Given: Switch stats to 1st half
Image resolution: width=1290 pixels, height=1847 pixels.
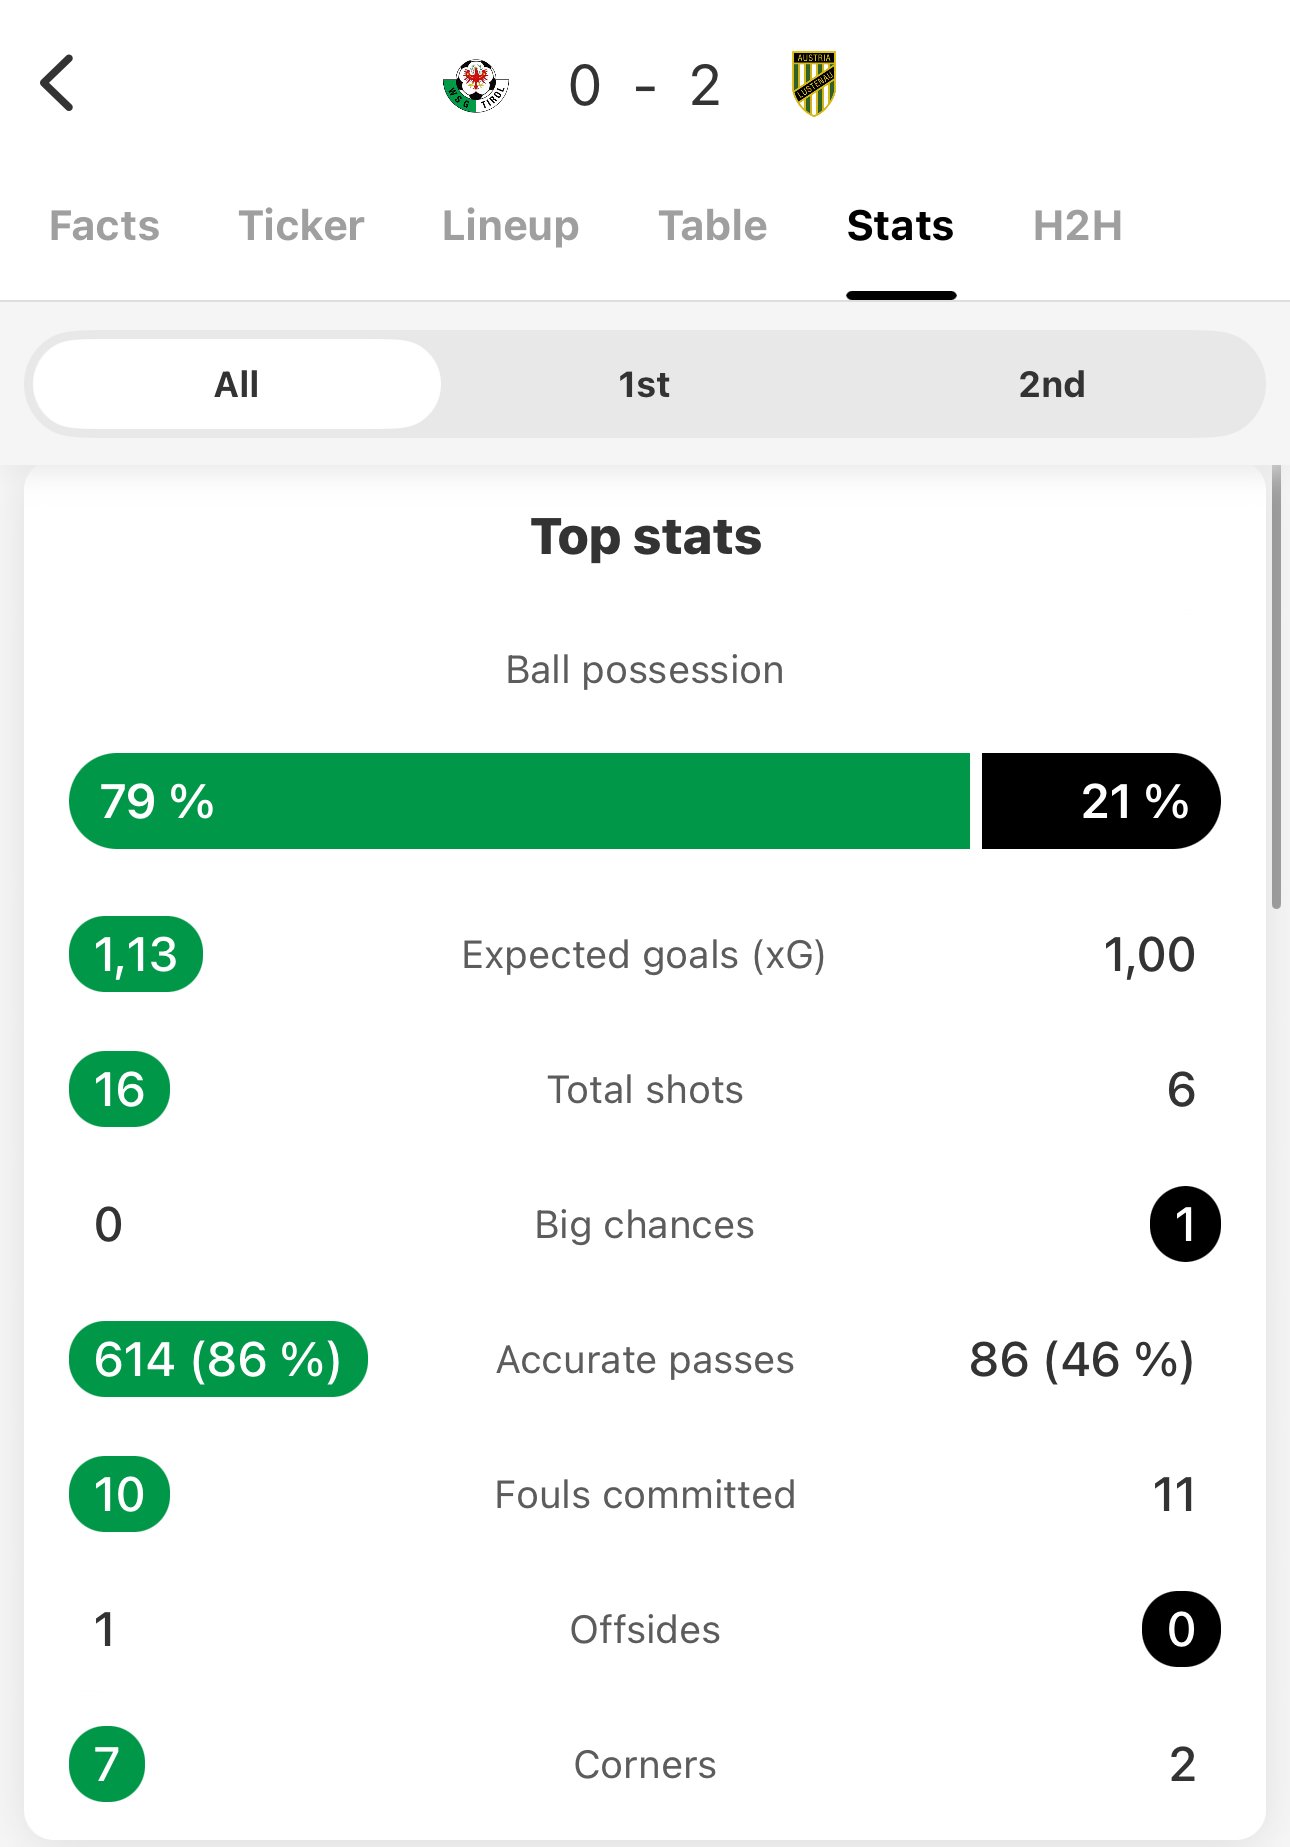Looking at the screenshot, I should tap(644, 384).
